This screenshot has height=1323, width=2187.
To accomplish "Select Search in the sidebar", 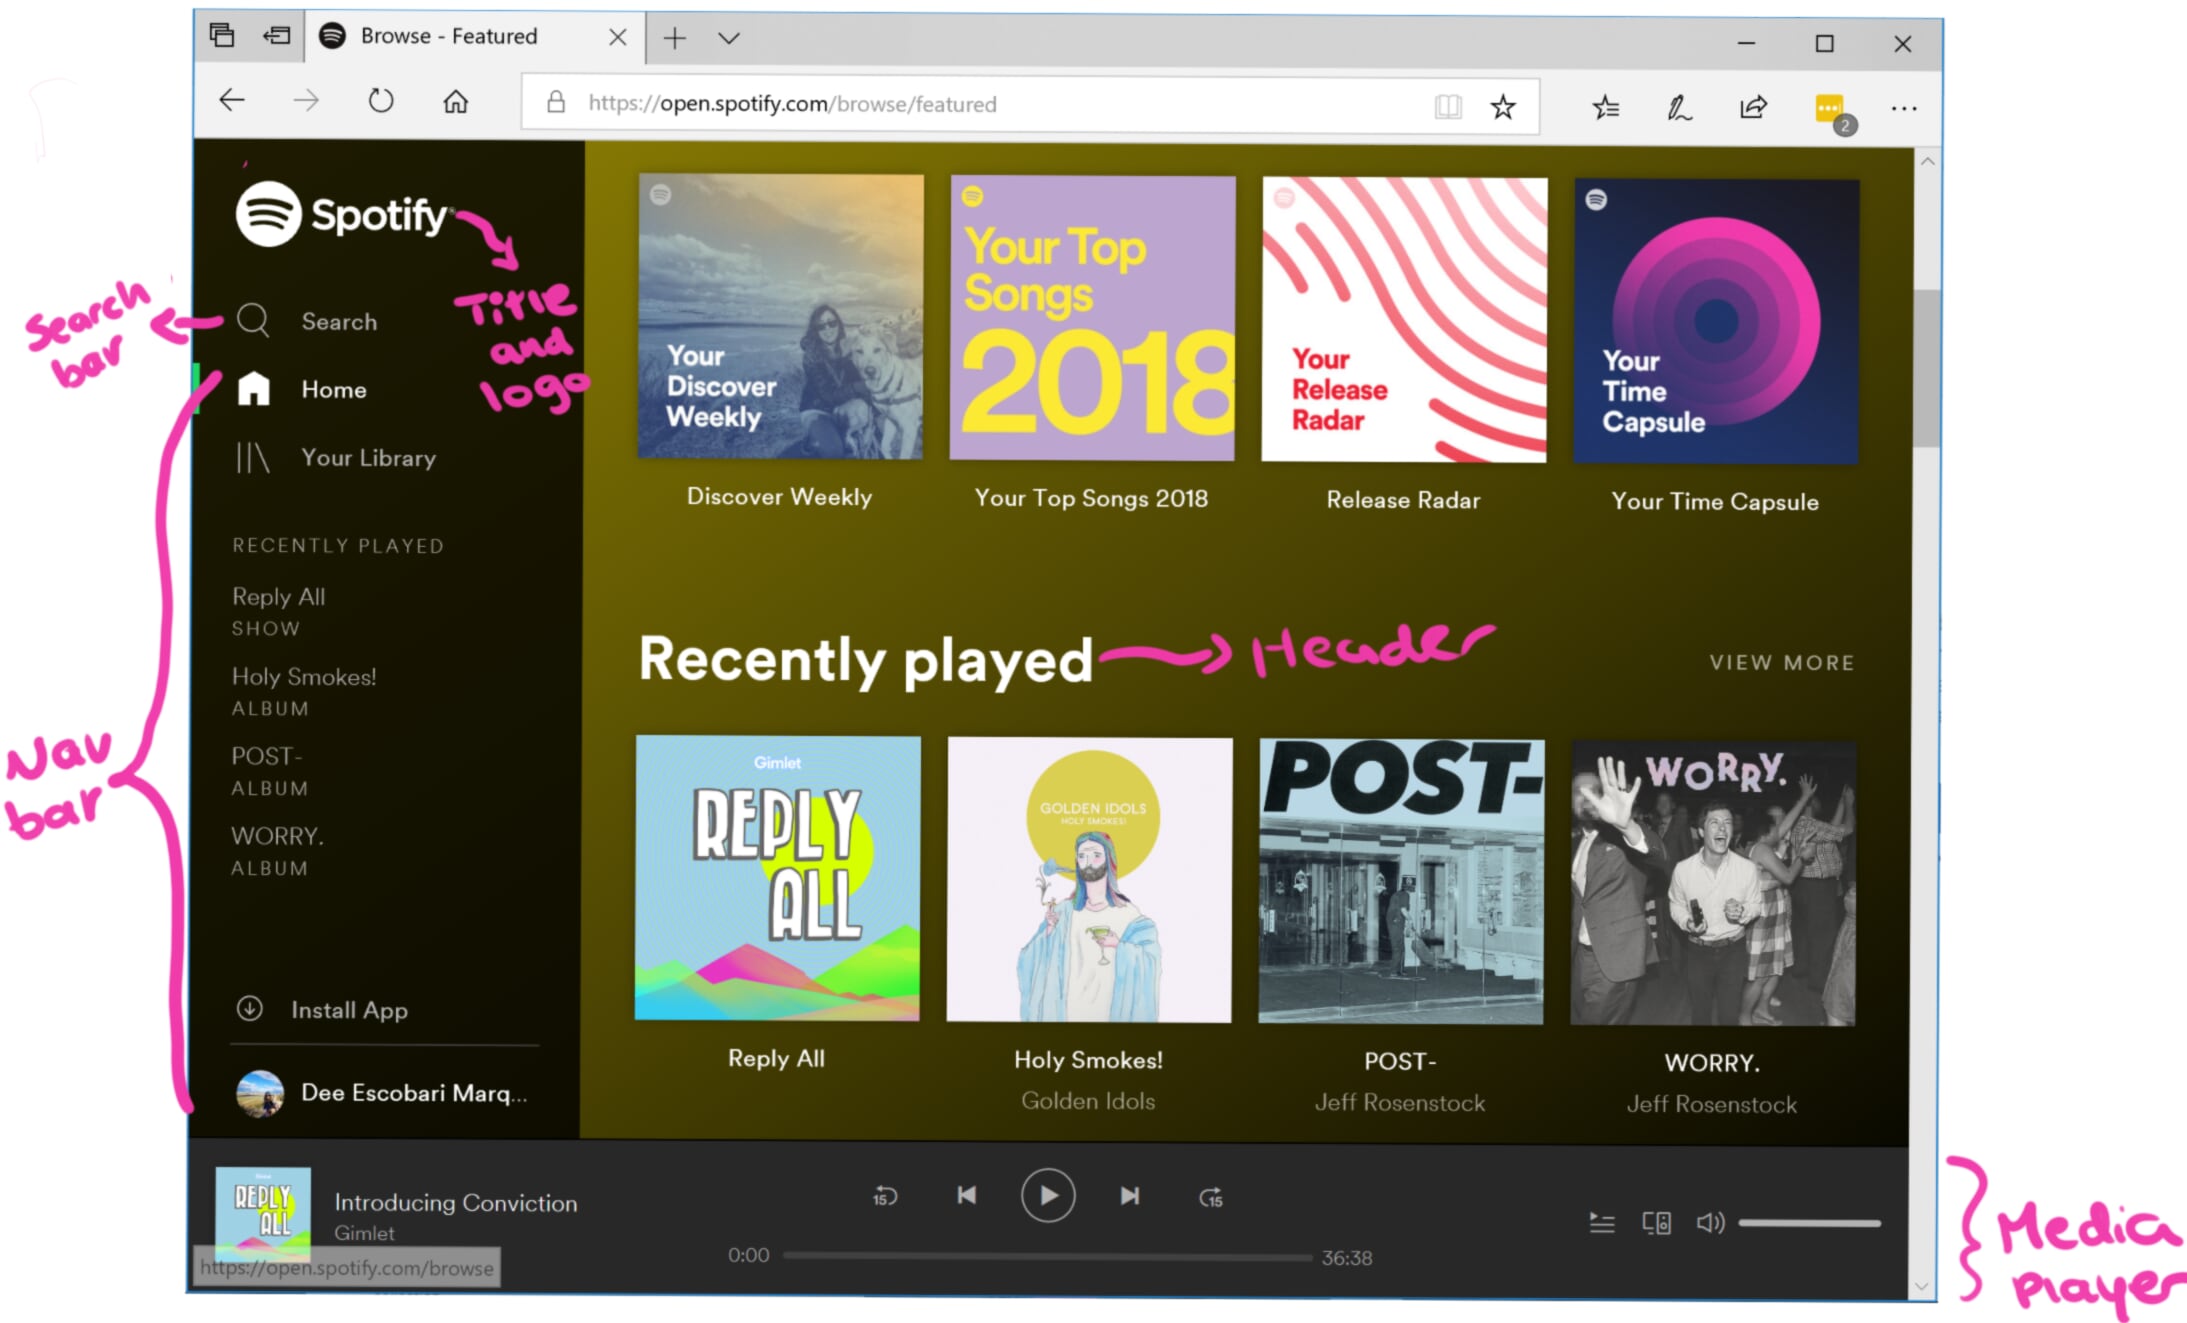I will [x=338, y=321].
